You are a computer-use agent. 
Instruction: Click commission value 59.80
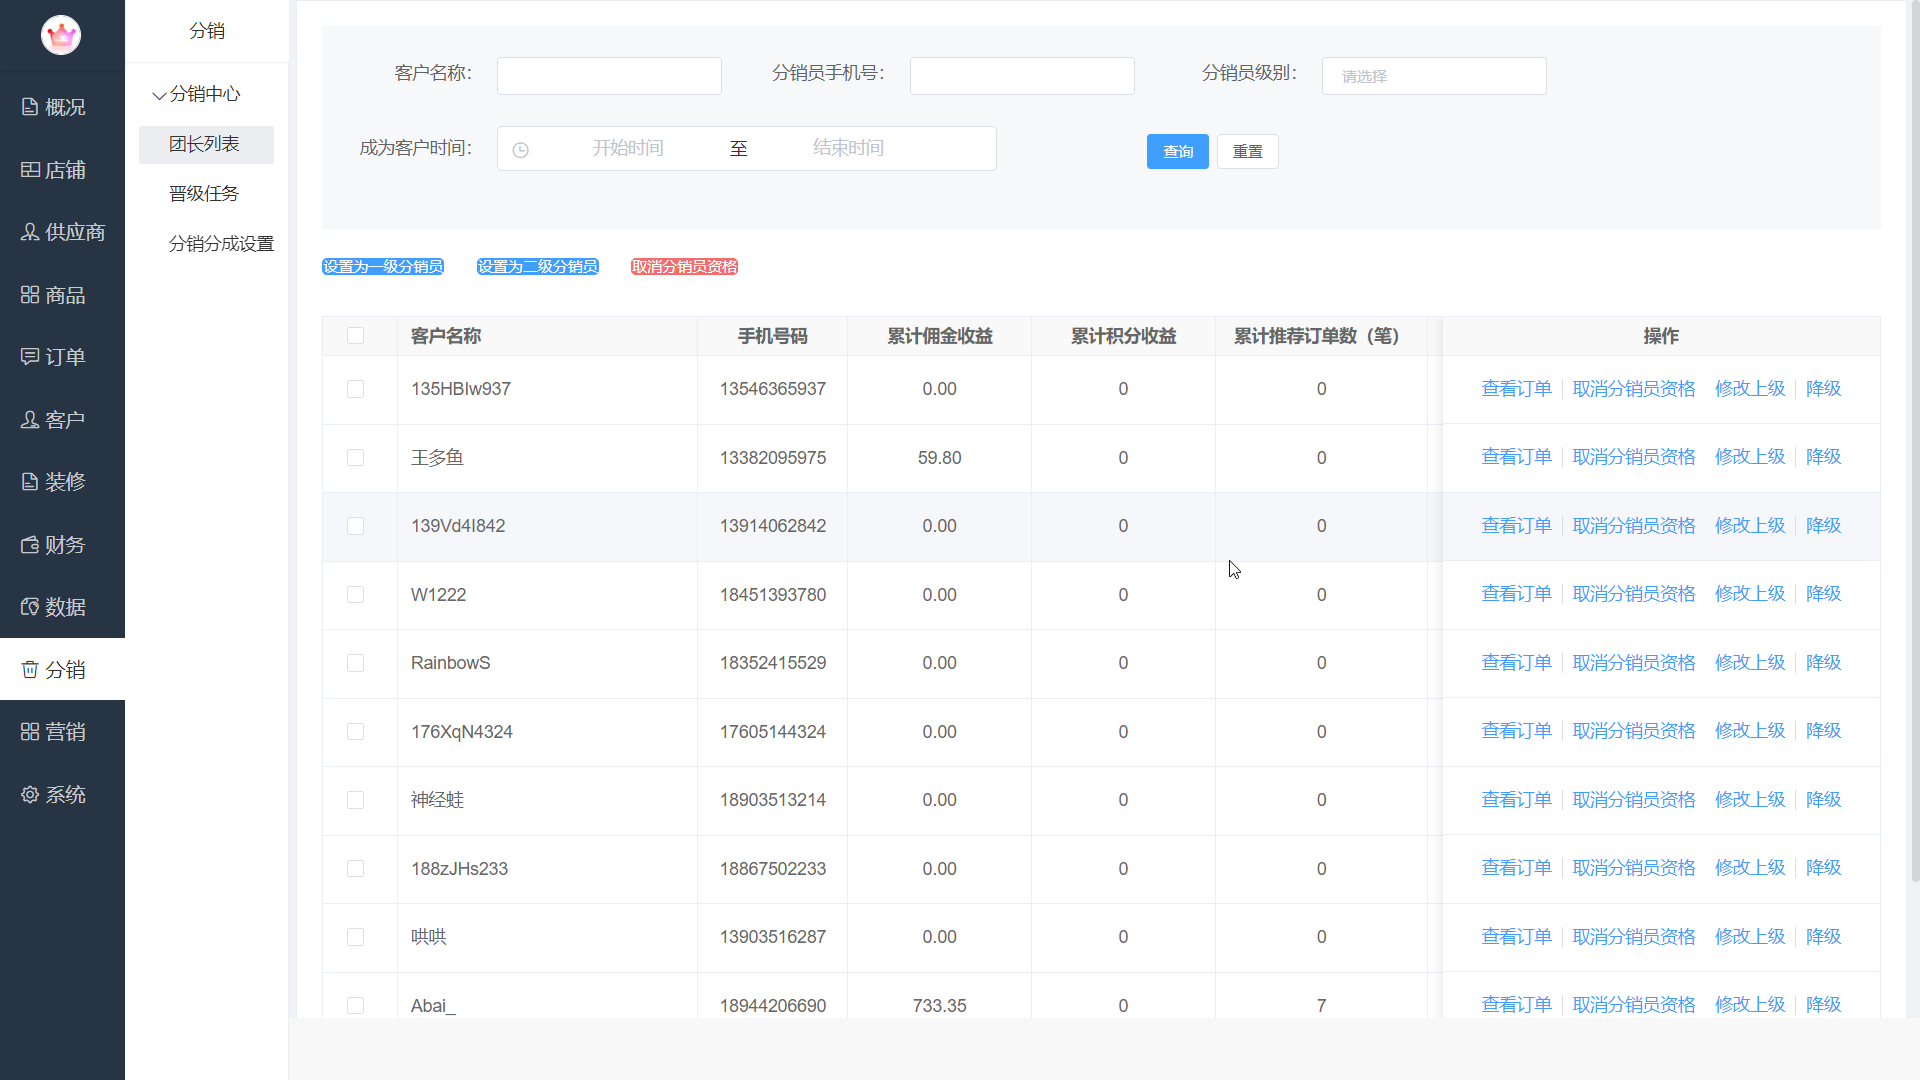(x=940, y=458)
